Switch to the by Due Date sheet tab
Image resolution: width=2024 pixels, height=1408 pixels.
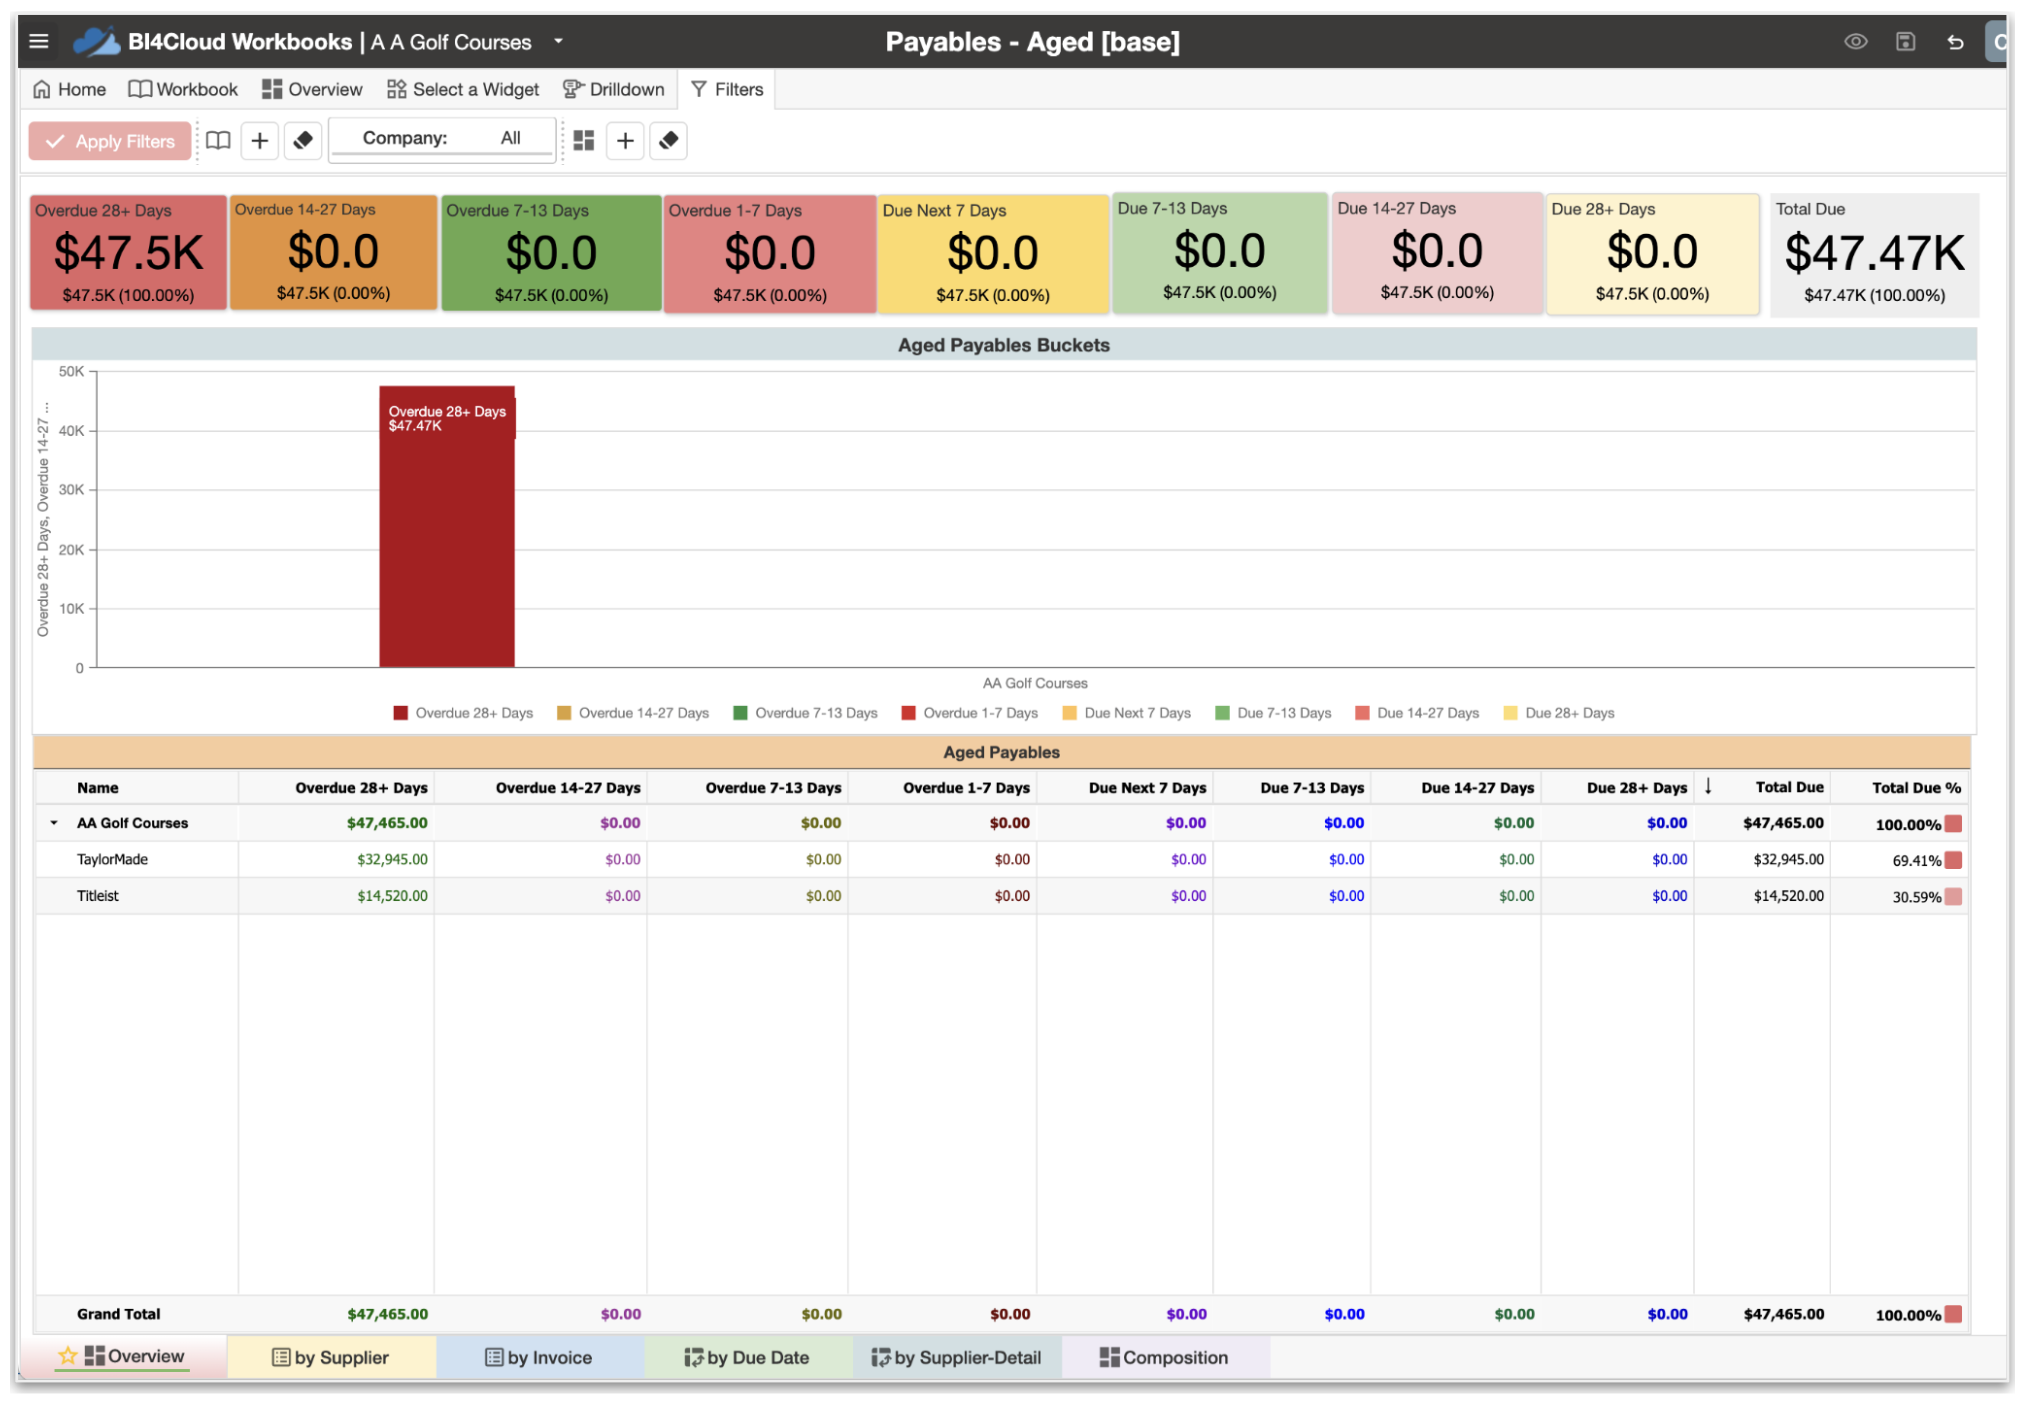[x=747, y=1357]
